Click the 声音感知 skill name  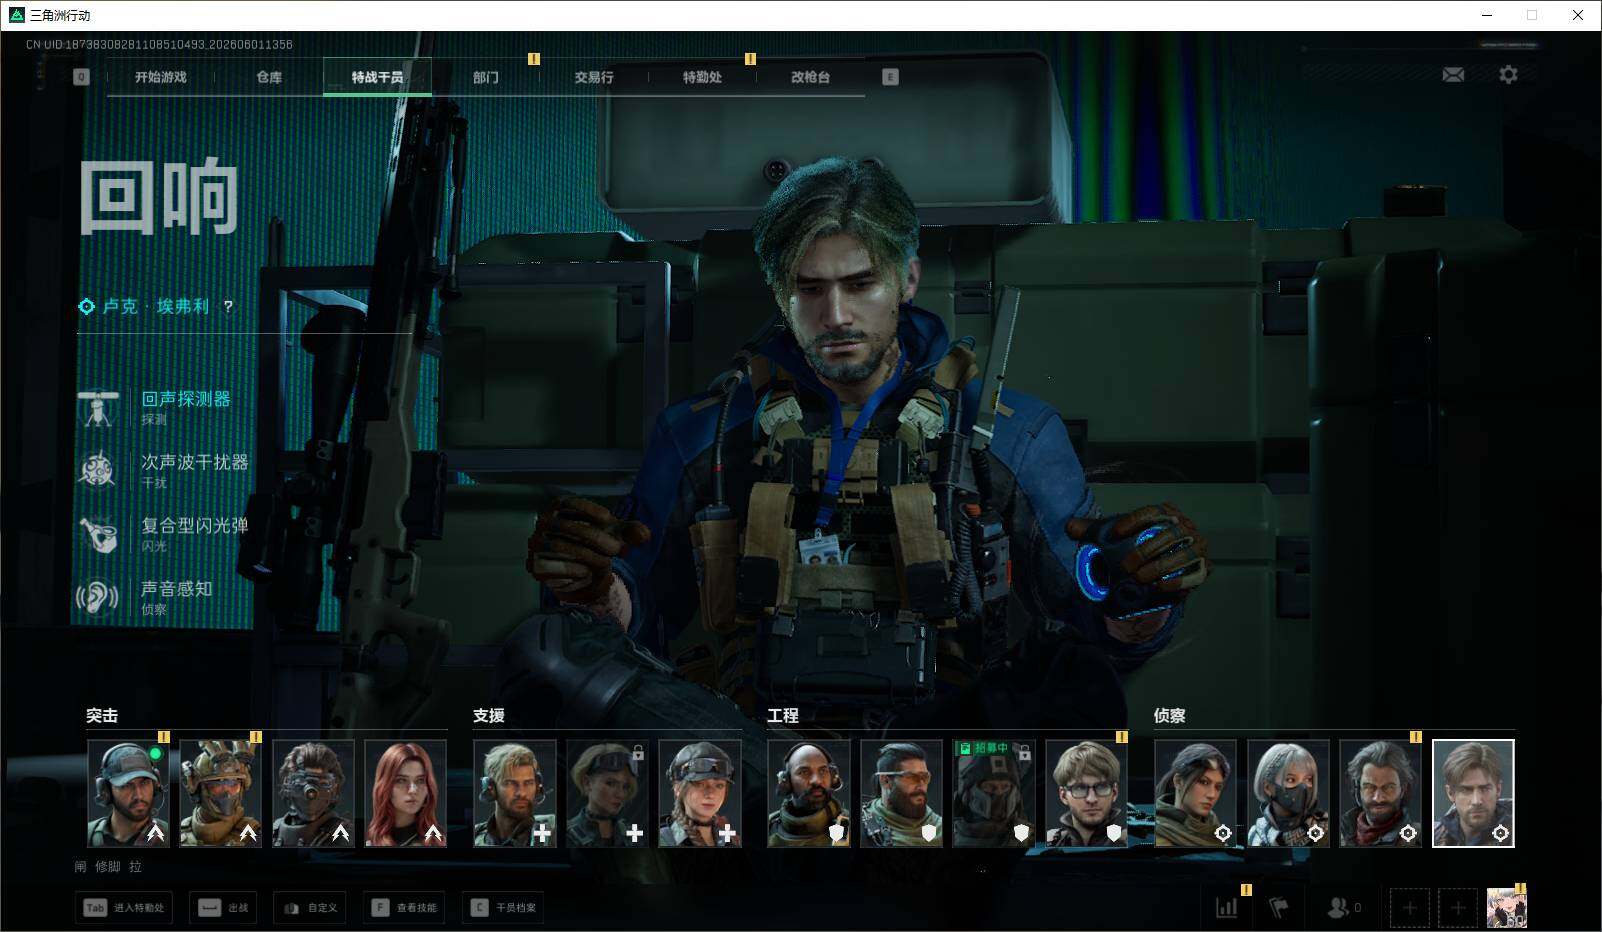tap(177, 589)
